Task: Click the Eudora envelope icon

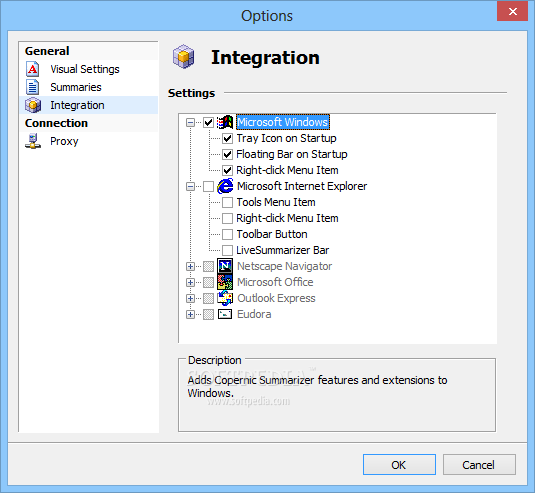Action: pos(225,314)
